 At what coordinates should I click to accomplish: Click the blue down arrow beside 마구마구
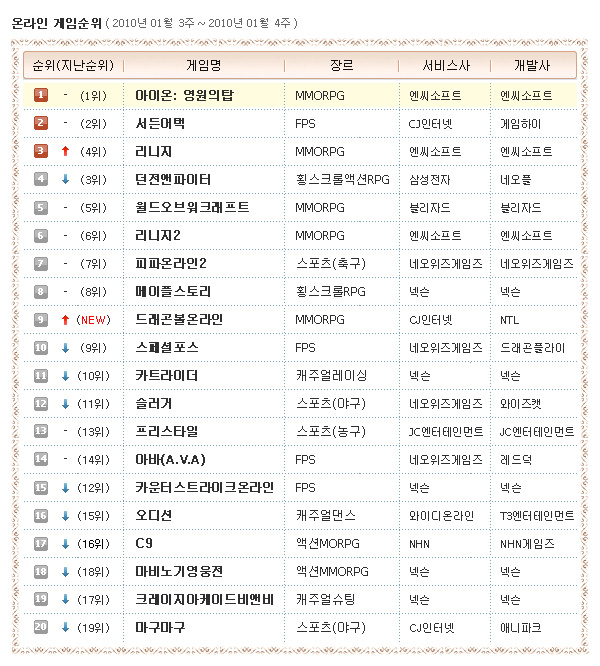tap(65, 627)
